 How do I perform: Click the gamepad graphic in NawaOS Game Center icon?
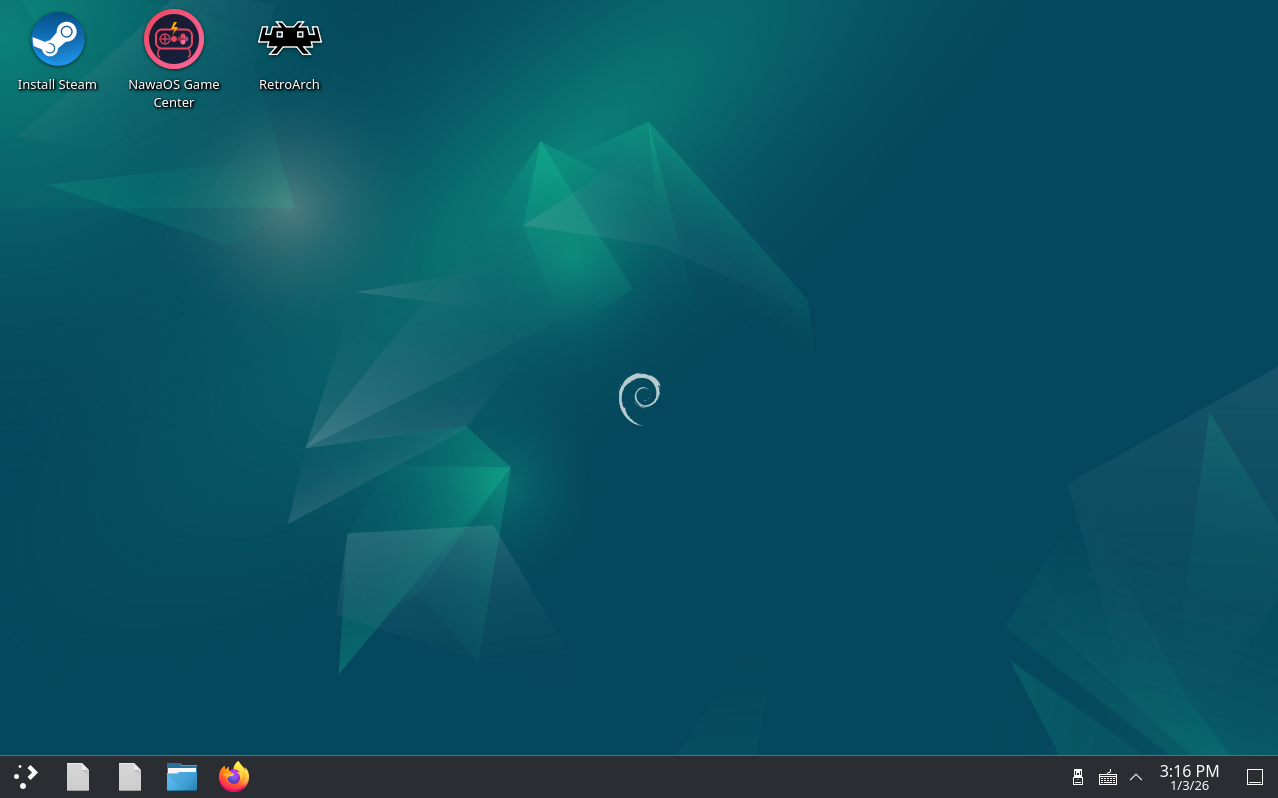click(x=173, y=38)
